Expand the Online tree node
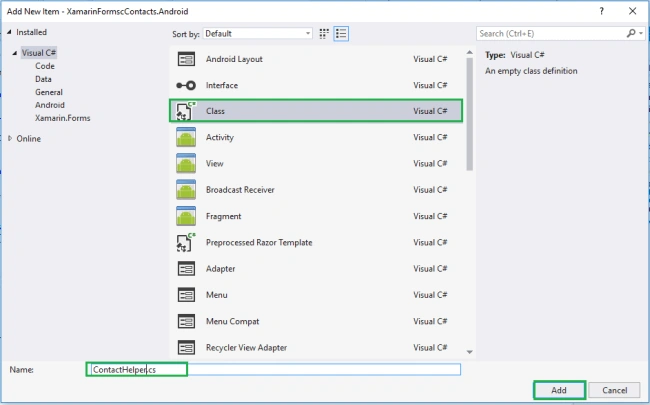 [x=10, y=138]
